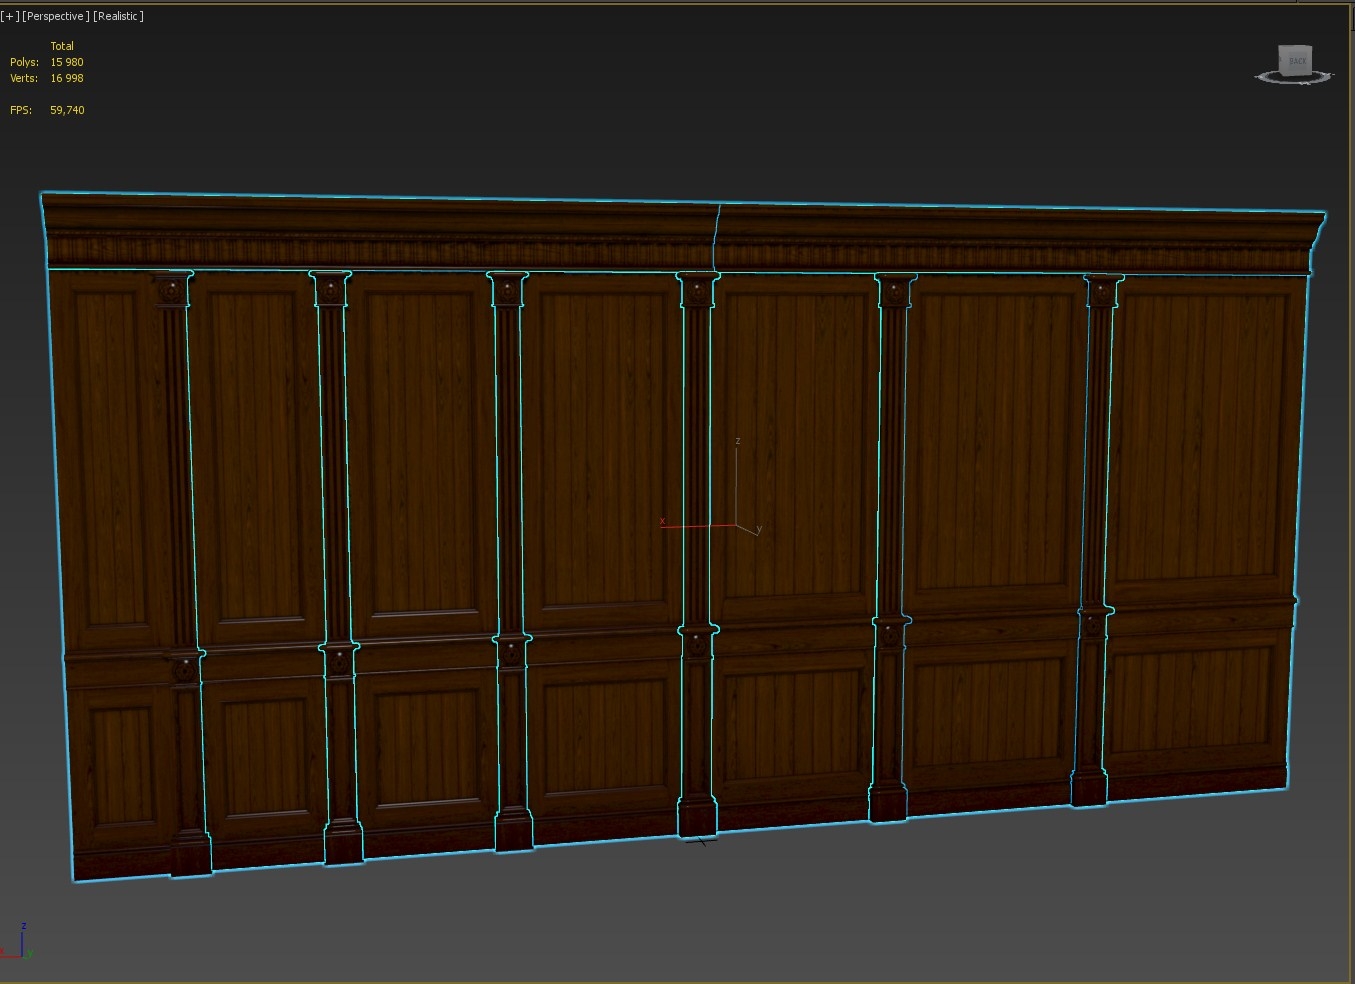Open the Realistic shading mode dropdown
The width and height of the screenshot is (1355, 984).
(118, 16)
